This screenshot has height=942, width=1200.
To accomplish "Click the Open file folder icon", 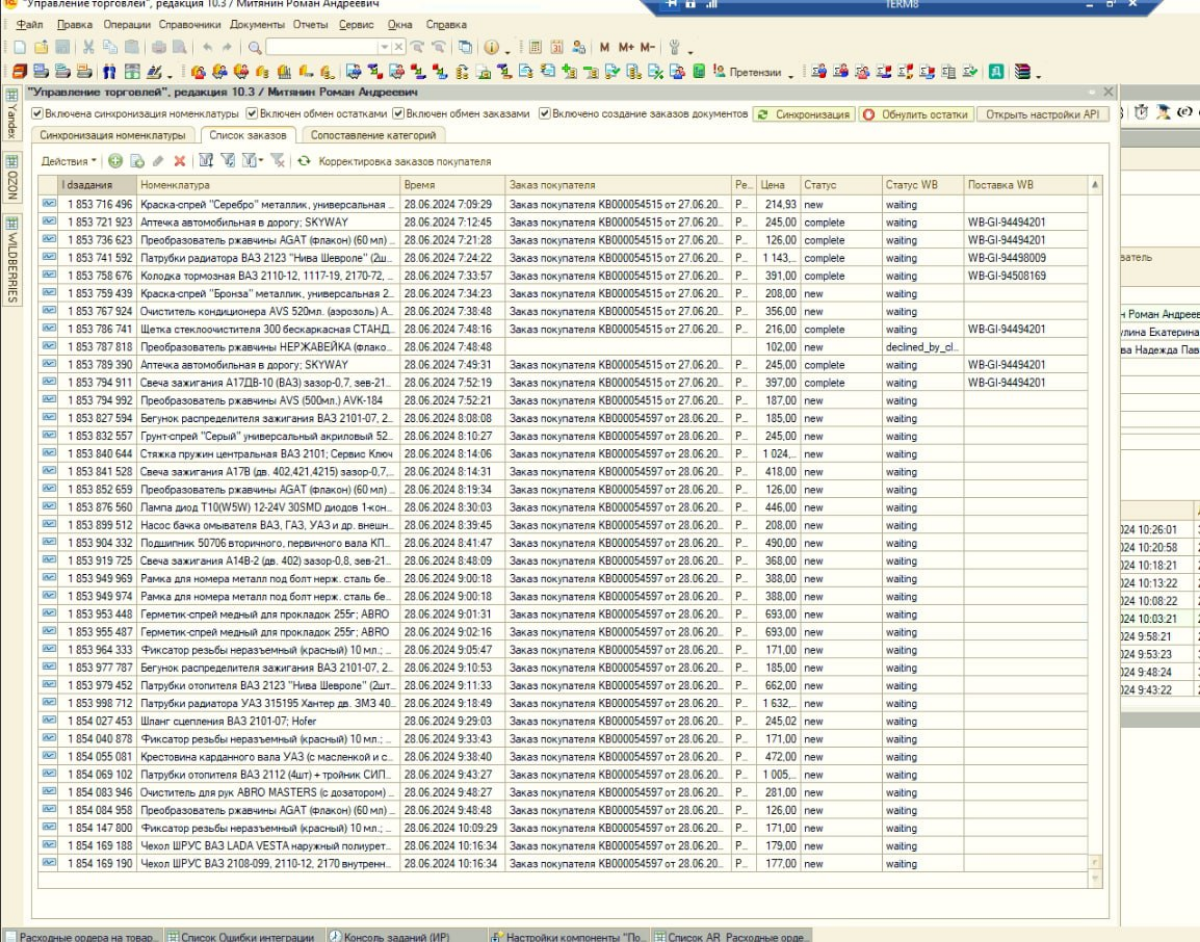I will (41, 47).
